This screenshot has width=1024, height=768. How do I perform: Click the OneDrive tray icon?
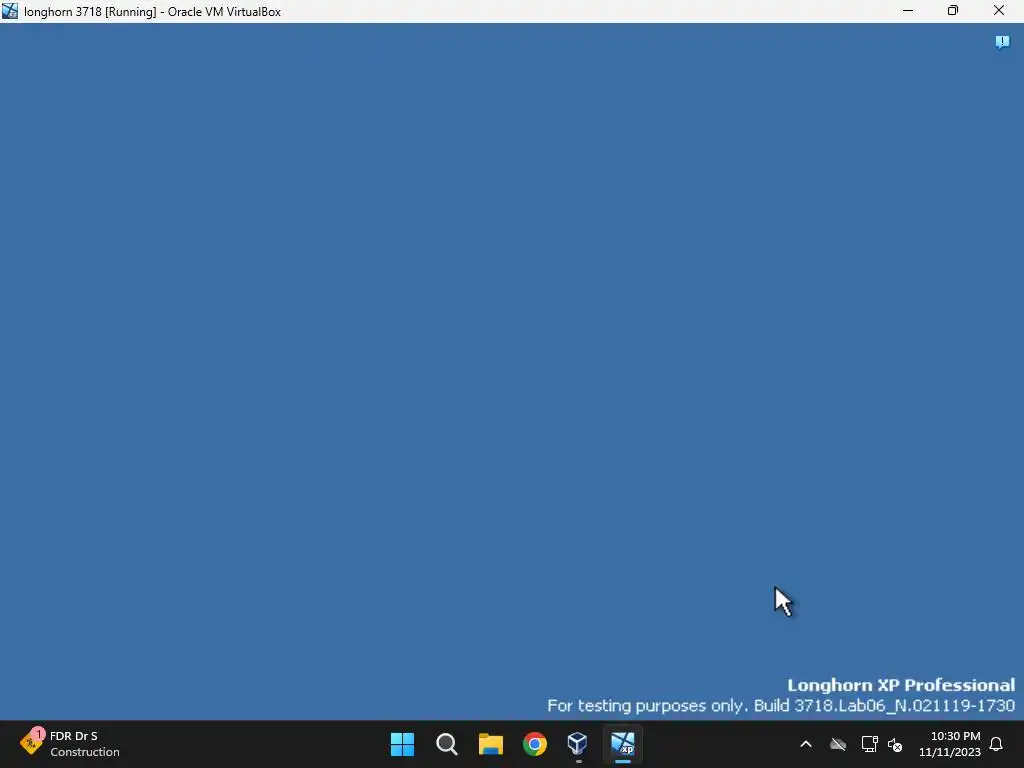[x=838, y=744]
